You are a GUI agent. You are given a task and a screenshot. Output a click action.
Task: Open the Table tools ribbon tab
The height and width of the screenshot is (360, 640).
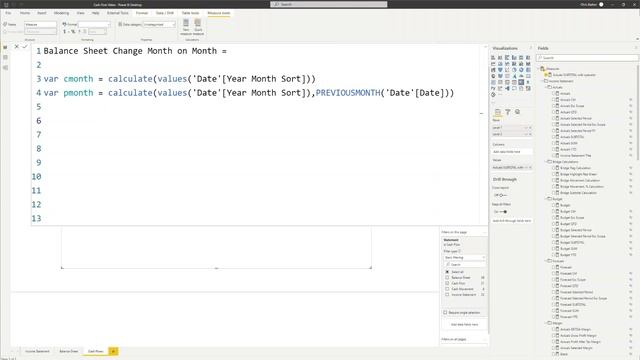click(190, 13)
